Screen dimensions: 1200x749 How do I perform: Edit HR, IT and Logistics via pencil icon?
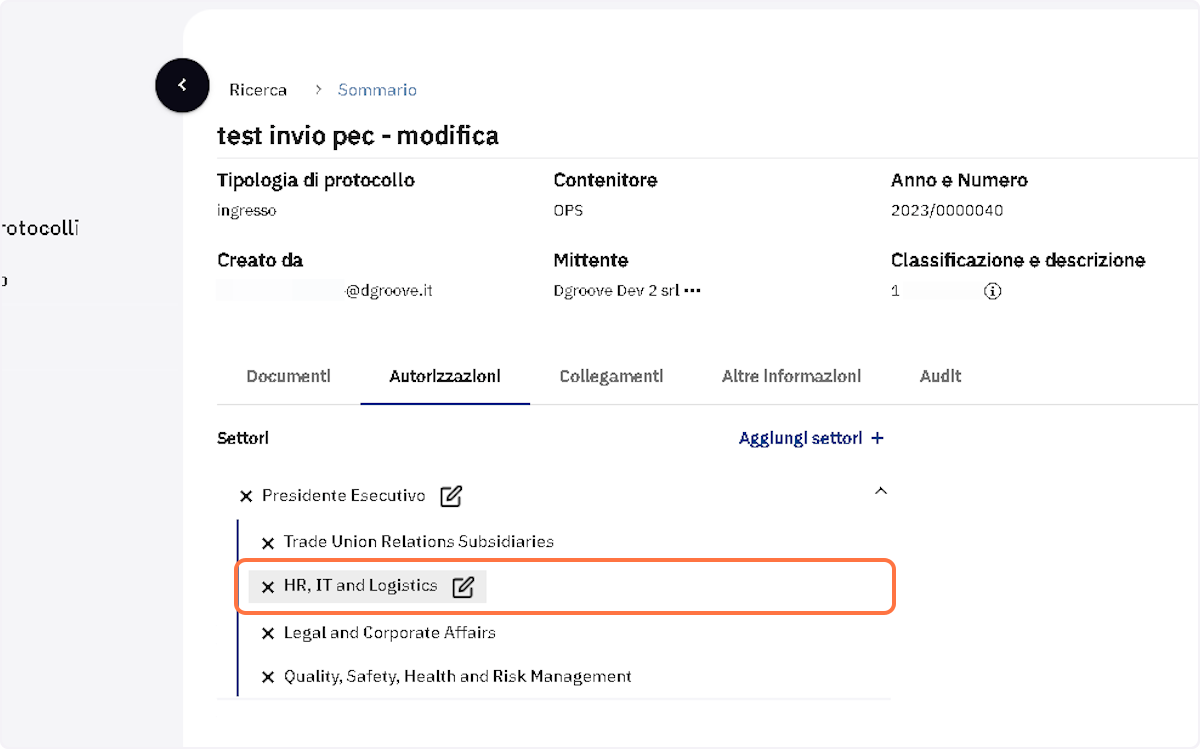tap(462, 587)
